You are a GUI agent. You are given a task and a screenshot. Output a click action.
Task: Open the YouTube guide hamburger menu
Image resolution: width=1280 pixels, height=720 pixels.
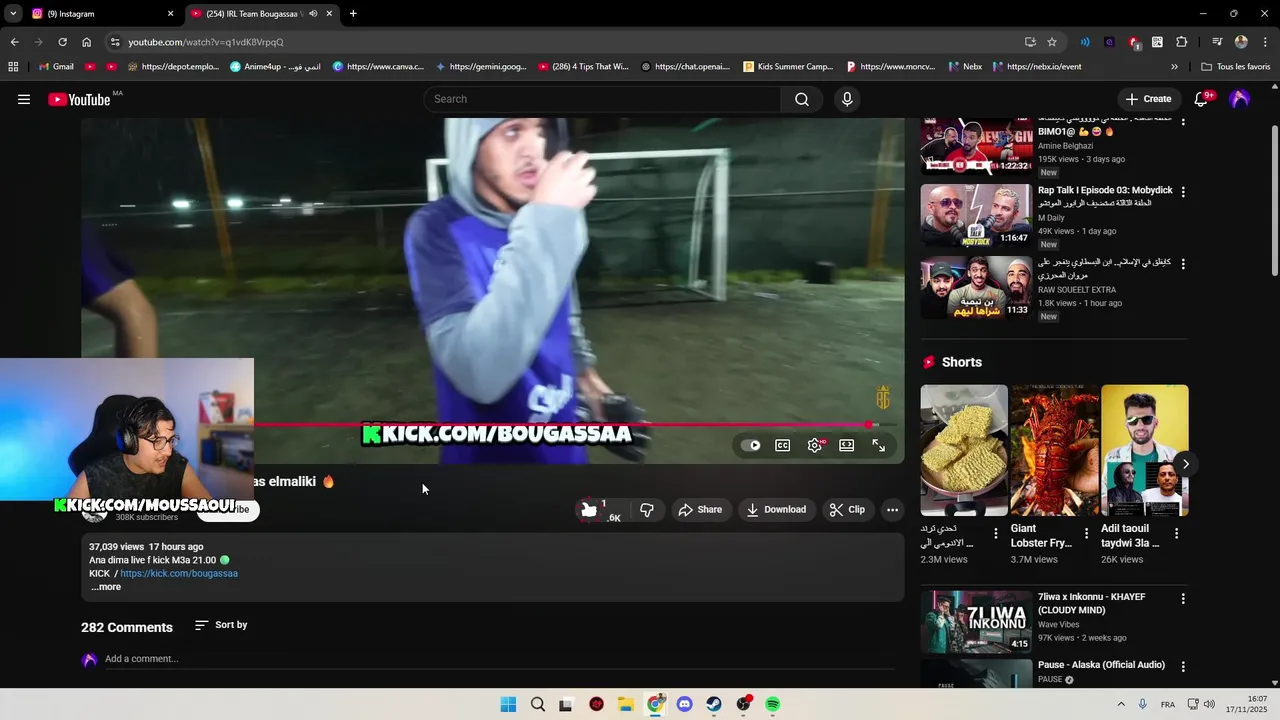[24, 99]
